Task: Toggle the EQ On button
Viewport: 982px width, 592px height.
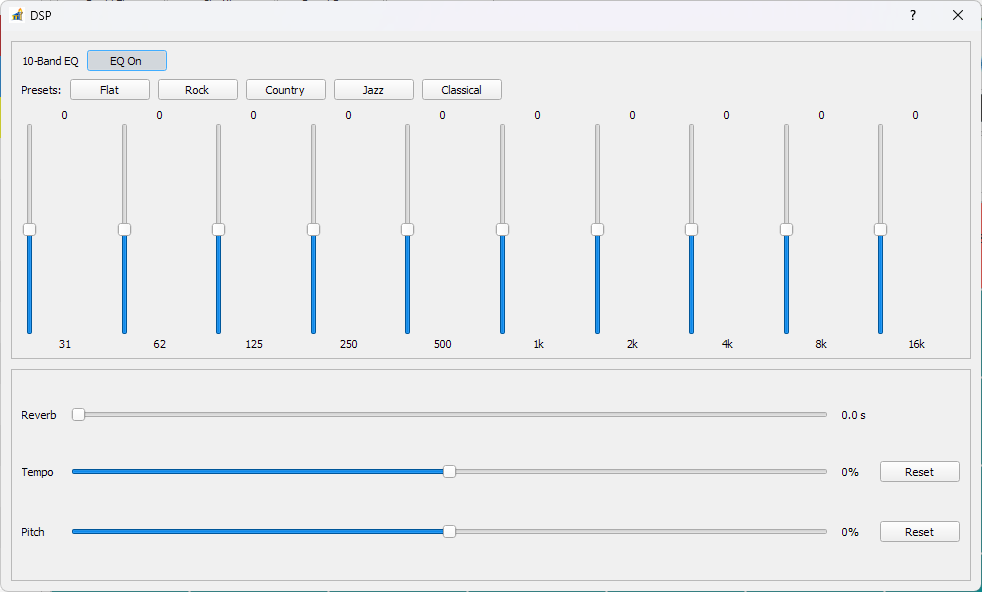Action: click(x=126, y=60)
